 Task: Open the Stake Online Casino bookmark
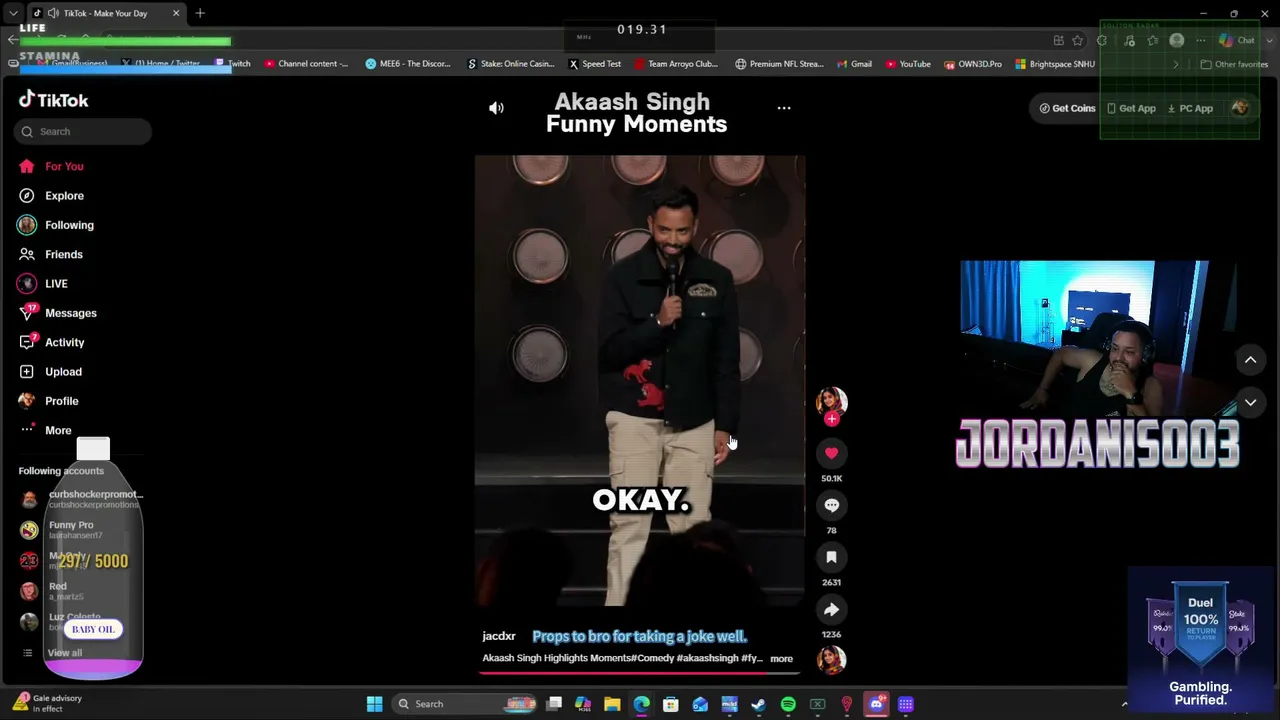tap(511, 64)
